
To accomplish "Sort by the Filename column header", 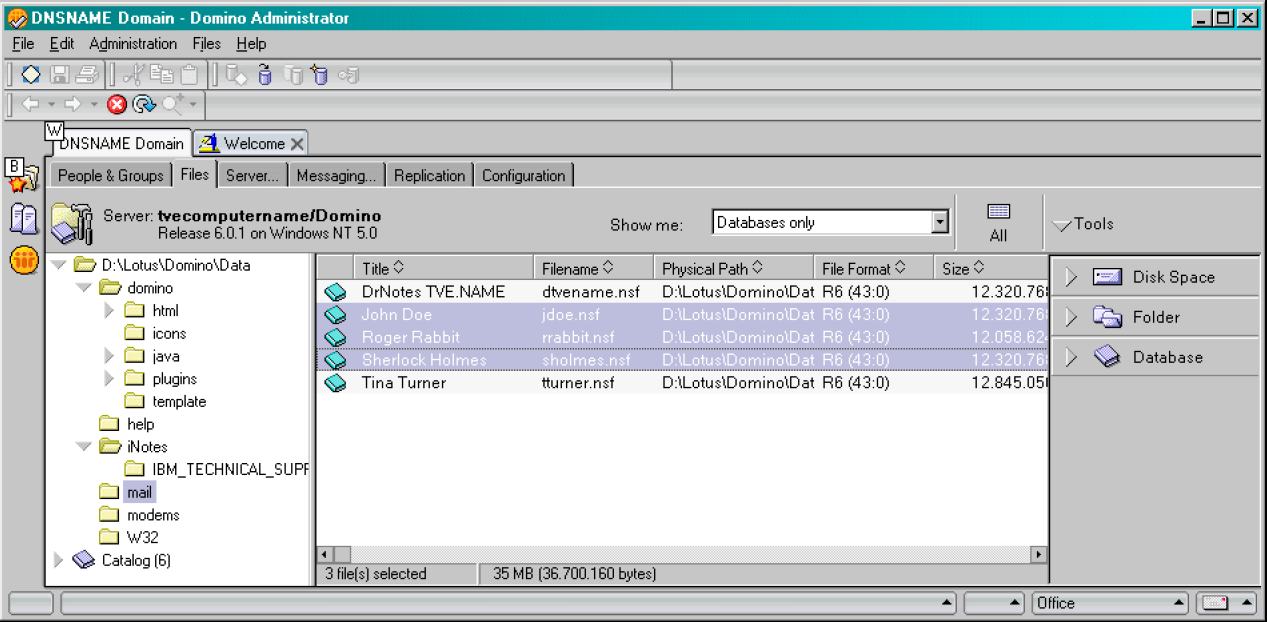I will pyautogui.click(x=594, y=268).
